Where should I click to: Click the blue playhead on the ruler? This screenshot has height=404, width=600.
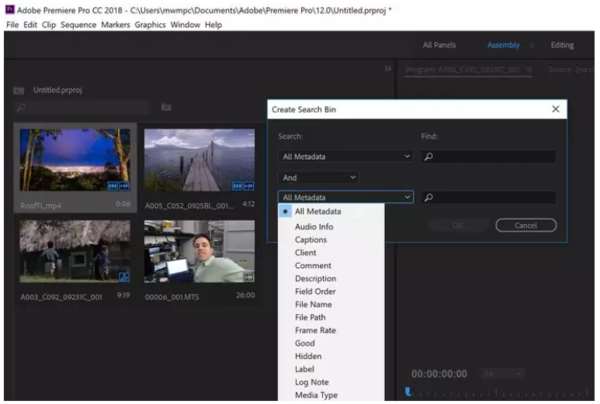point(408,392)
